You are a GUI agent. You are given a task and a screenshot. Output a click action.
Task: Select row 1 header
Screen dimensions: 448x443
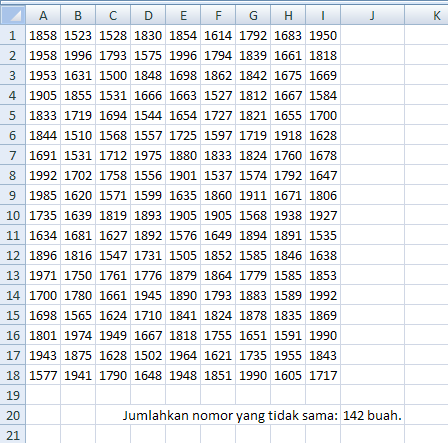tap(13, 35)
